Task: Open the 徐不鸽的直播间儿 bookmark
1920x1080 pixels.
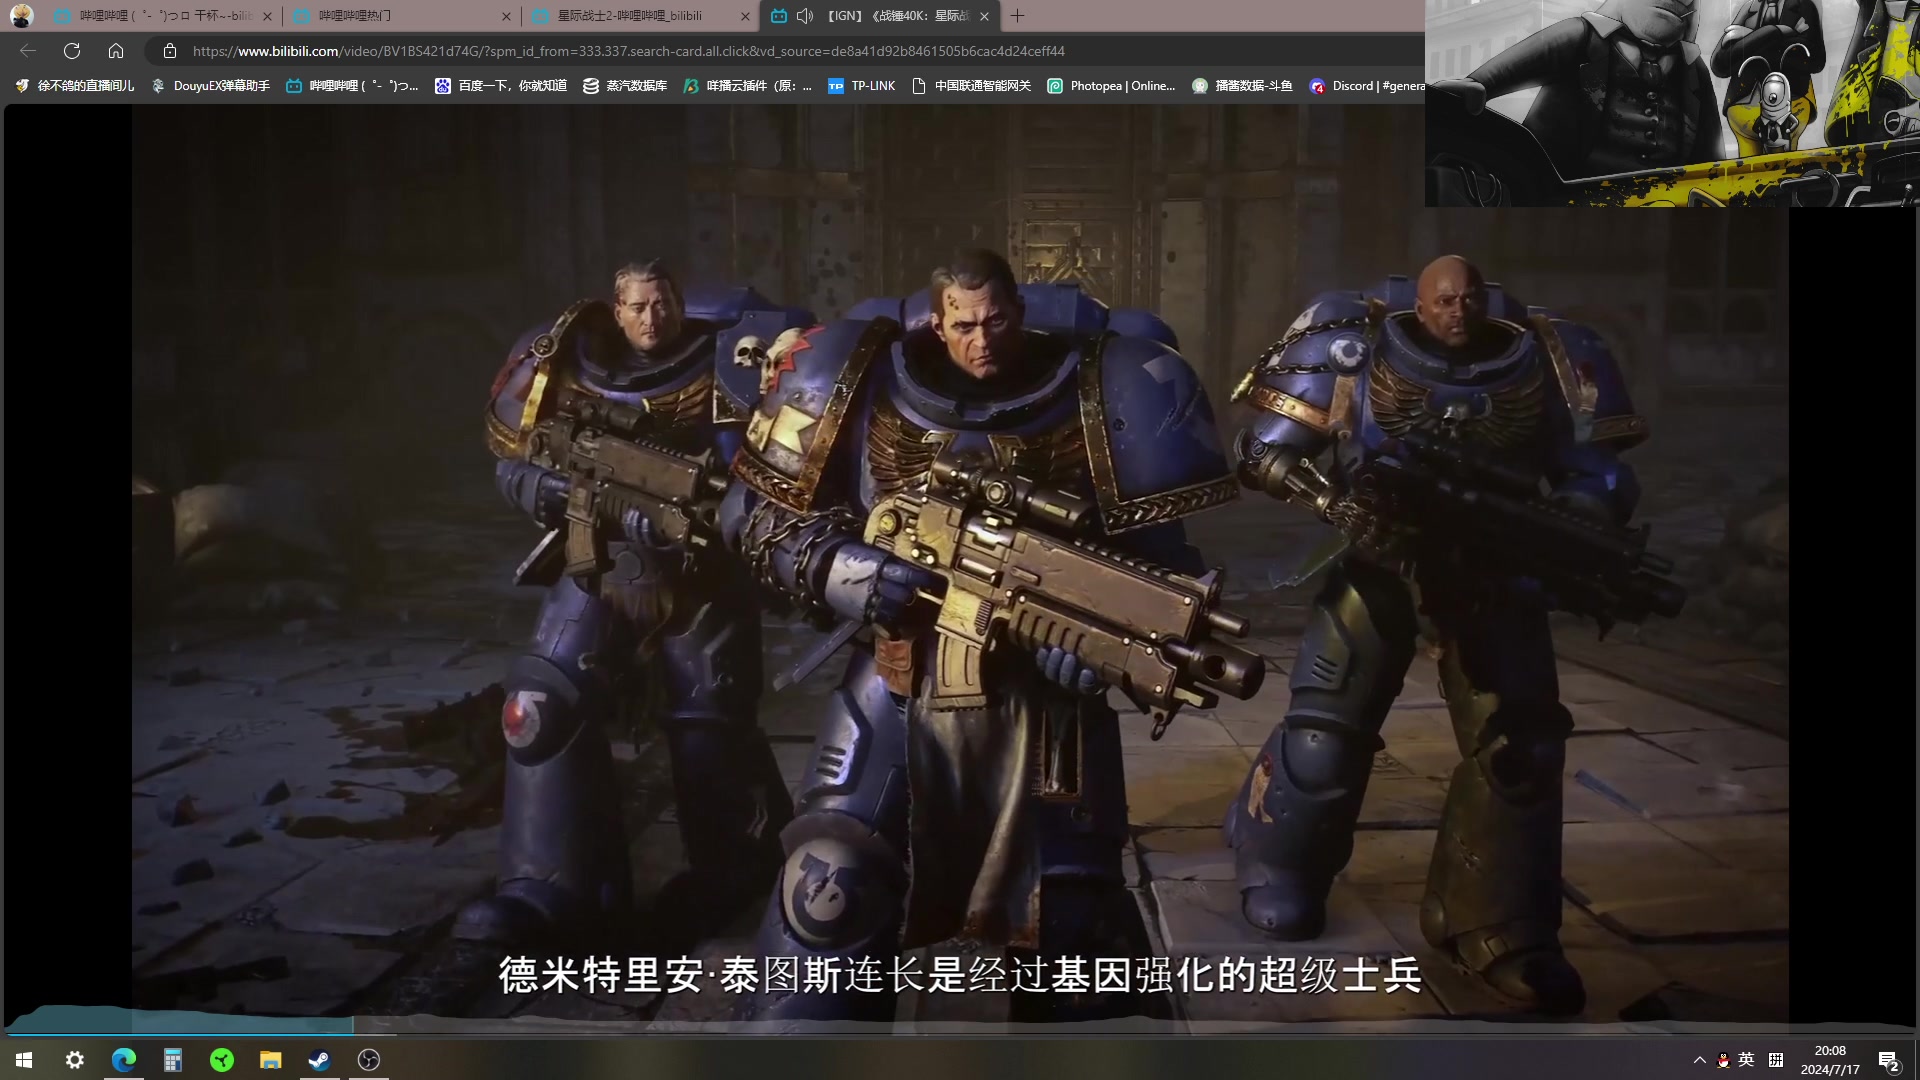Action: pos(75,86)
